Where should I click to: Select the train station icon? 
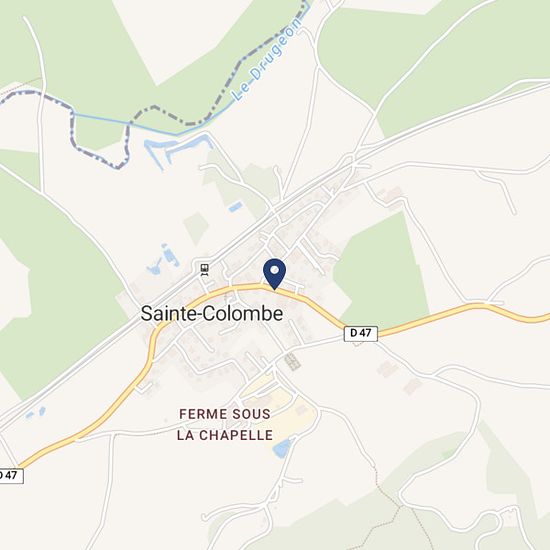[204, 270]
